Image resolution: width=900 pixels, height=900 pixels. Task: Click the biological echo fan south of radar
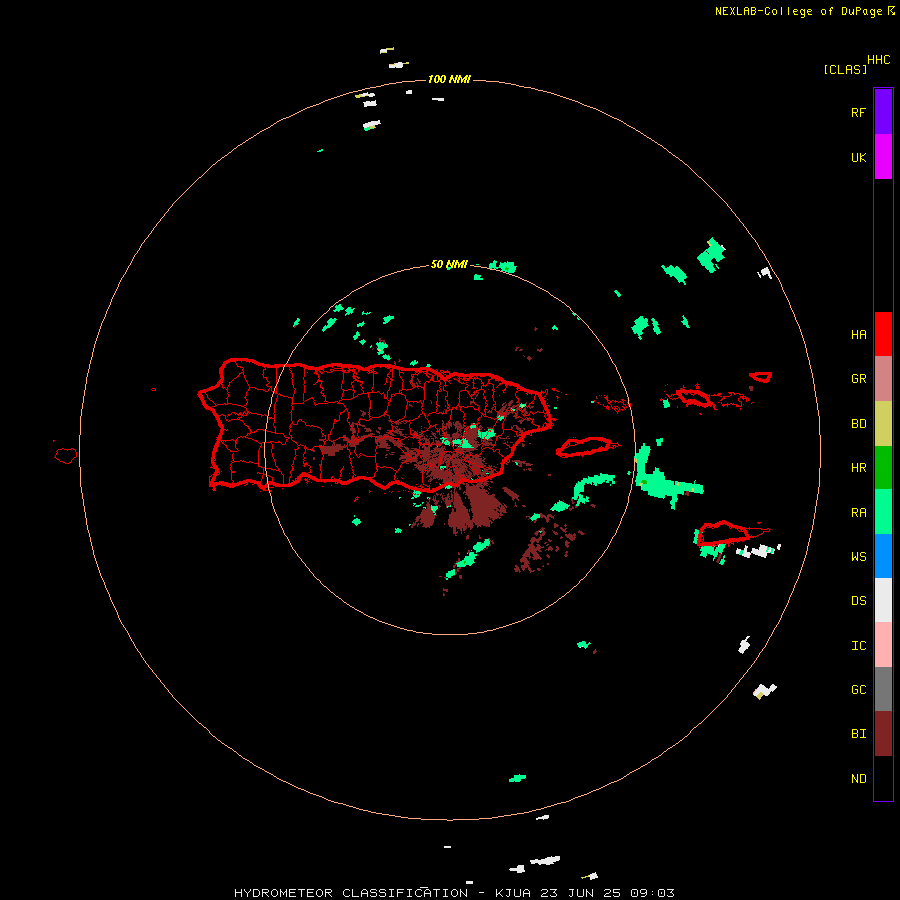[475, 508]
